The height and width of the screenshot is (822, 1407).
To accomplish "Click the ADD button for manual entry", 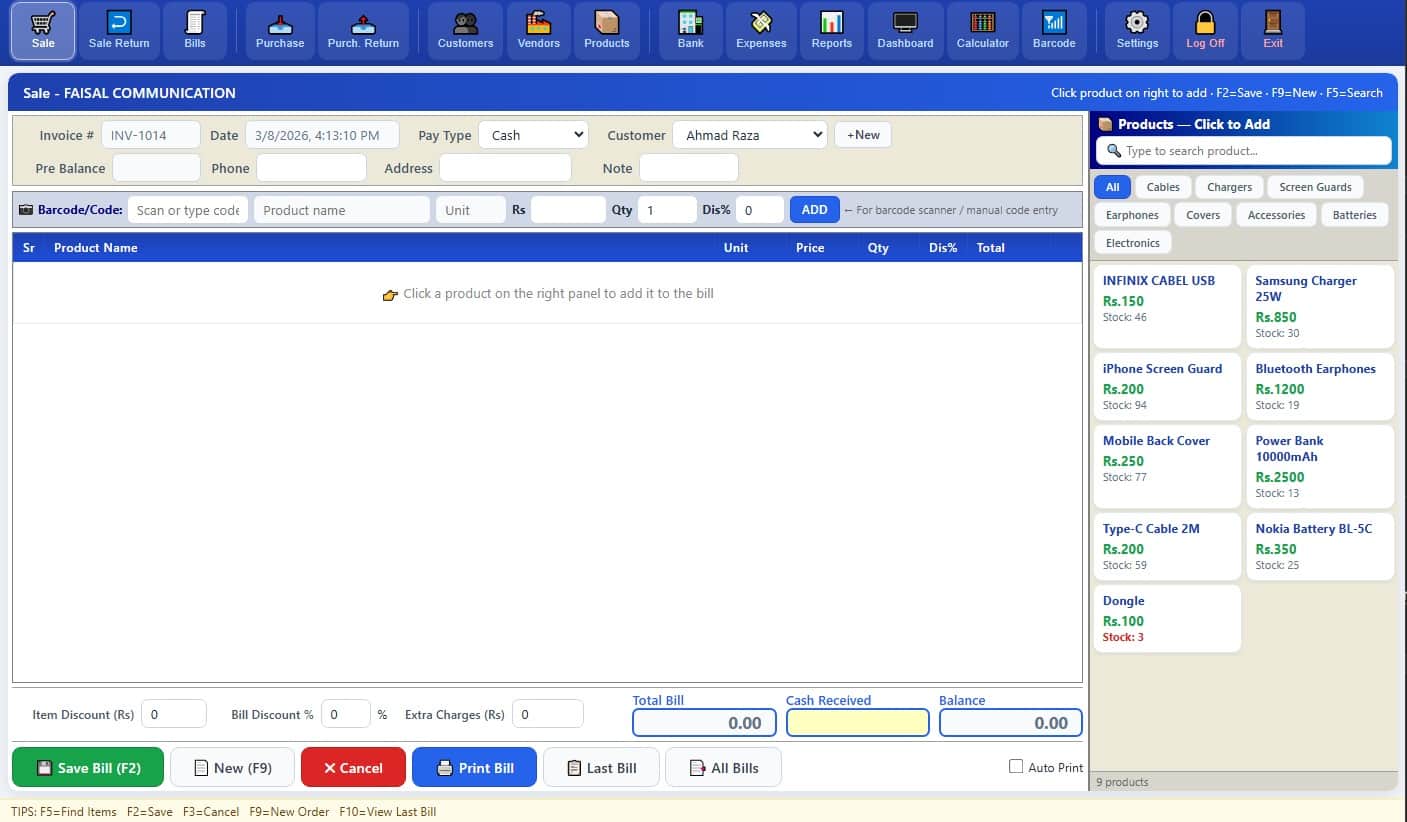I will (813, 209).
